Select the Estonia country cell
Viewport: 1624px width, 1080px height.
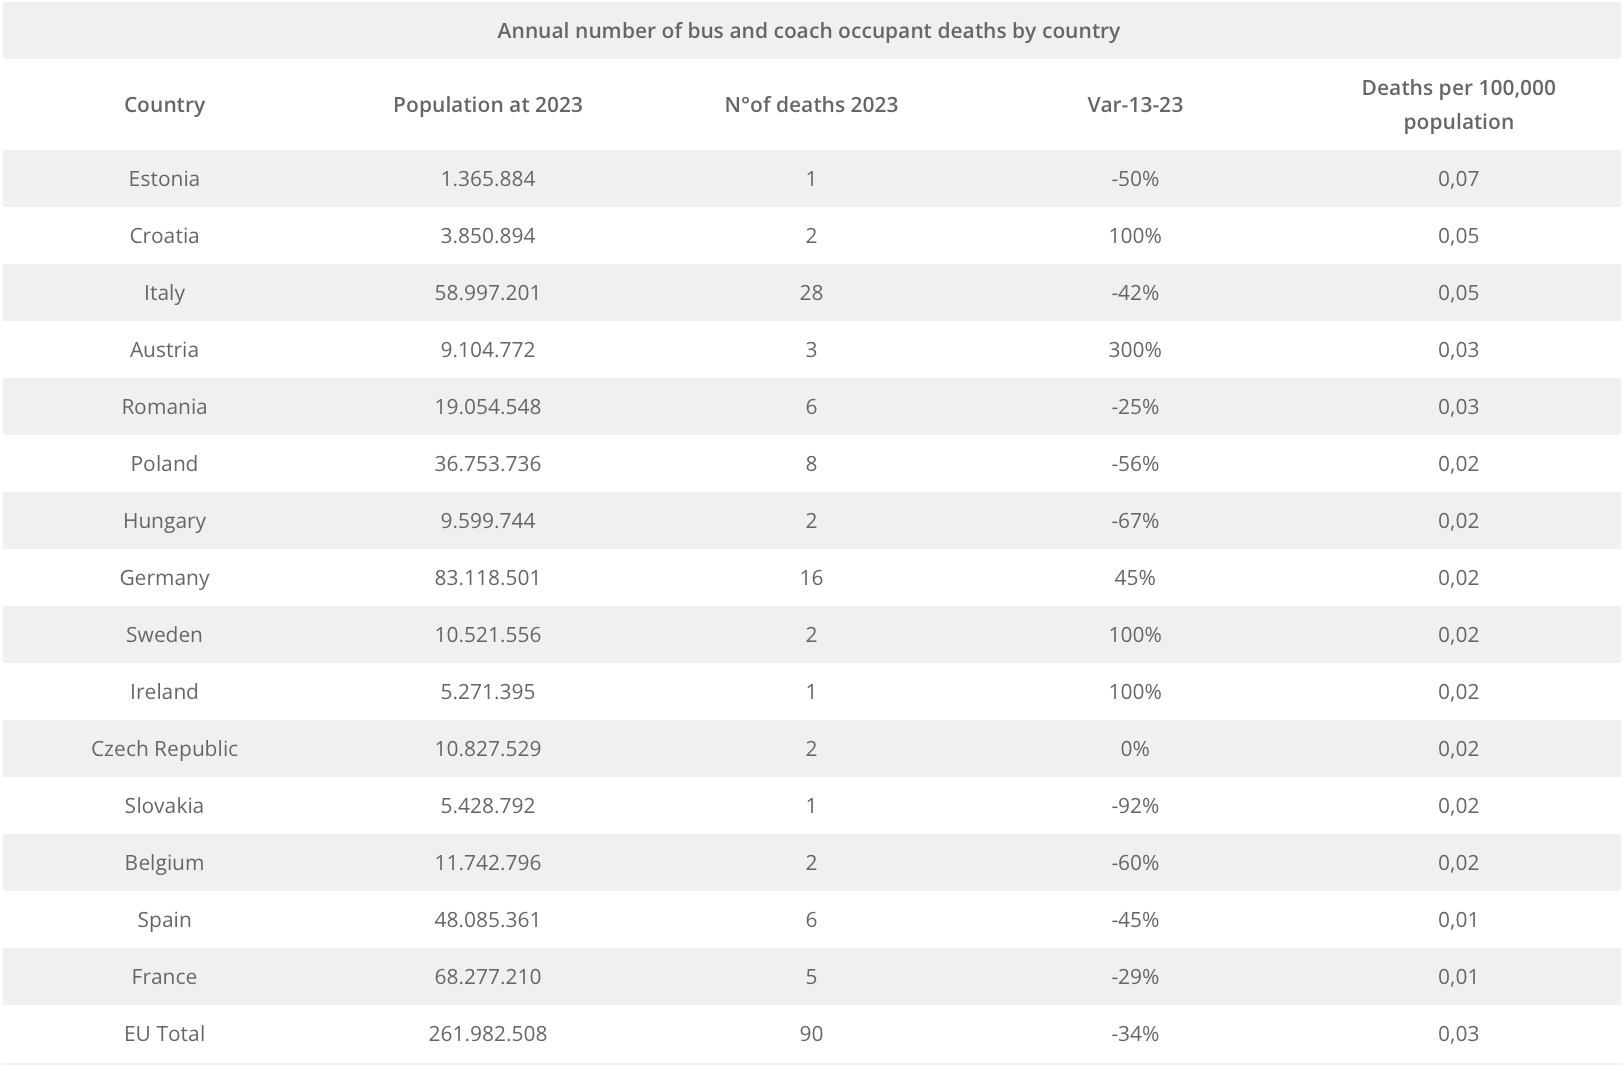tap(164, 179)
